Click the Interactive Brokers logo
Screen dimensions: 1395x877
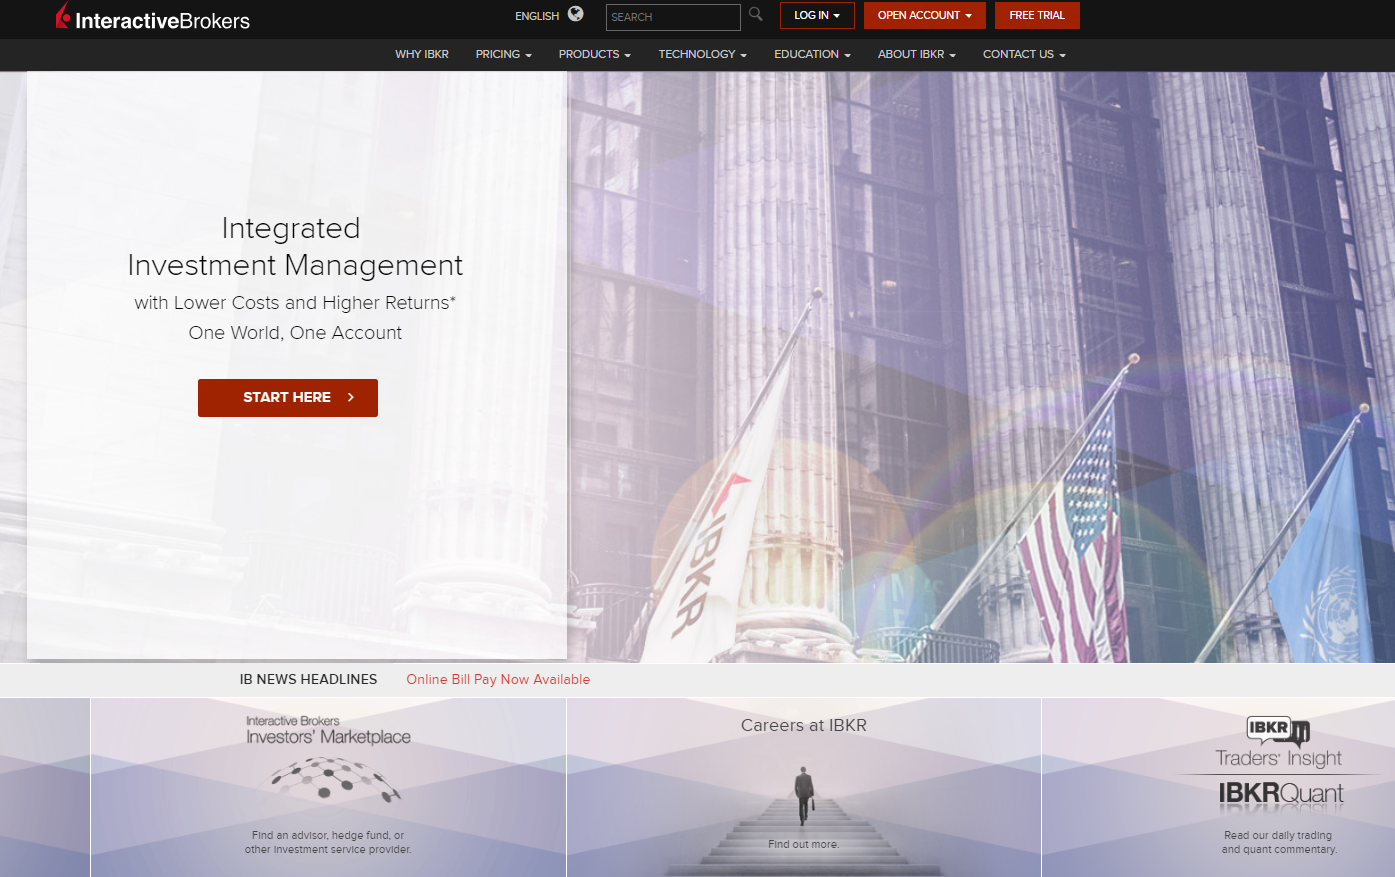(x=153, y=18)
